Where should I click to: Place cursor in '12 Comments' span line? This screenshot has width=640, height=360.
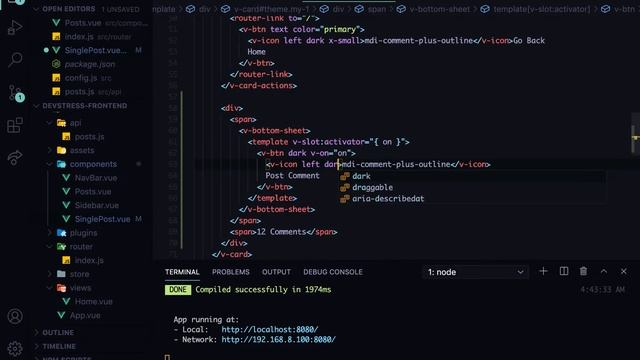coord(283,232)
